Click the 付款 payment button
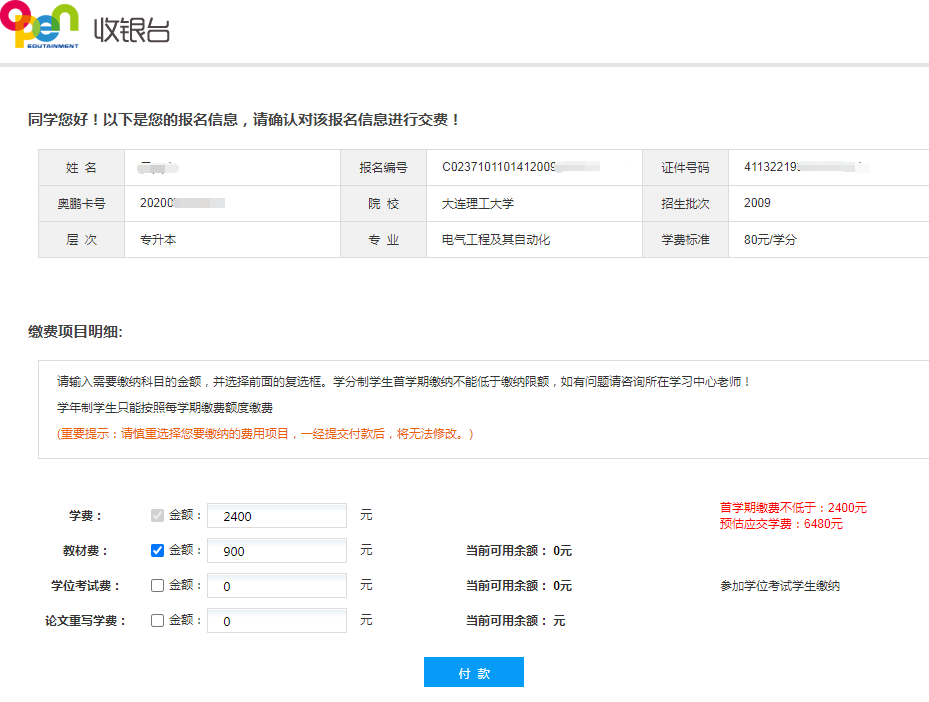 click(x=473, y=671)
